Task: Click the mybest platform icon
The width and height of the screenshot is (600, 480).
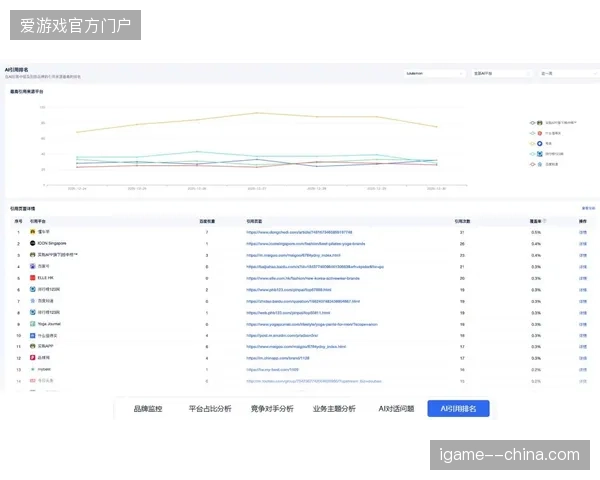Action: [x=33, y=369]
